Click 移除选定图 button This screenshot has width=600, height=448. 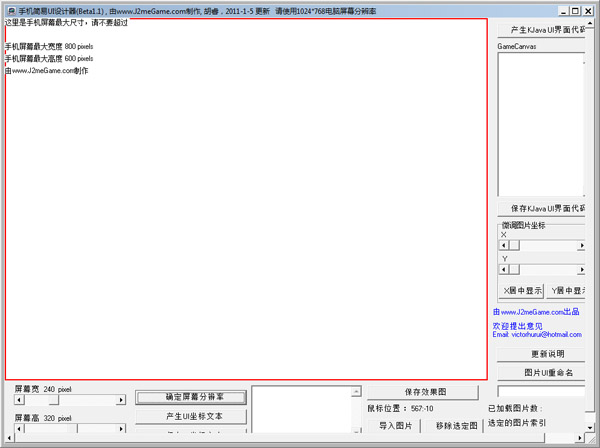(x=453, y=426)
